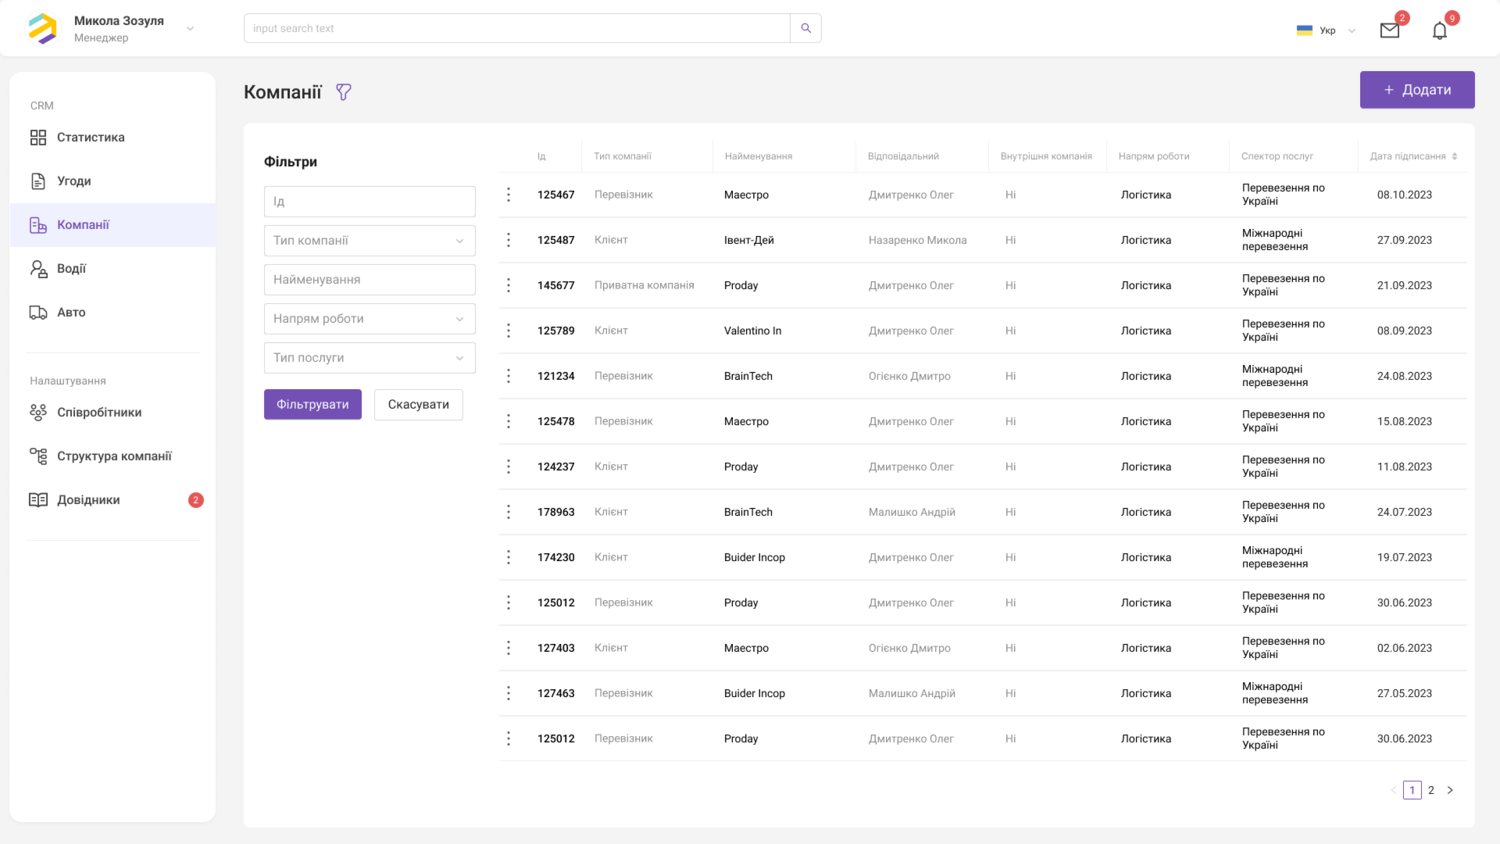The image size is (1500, 844).
Task: Open Угоди in the sidebar
Action: [112, 181]
